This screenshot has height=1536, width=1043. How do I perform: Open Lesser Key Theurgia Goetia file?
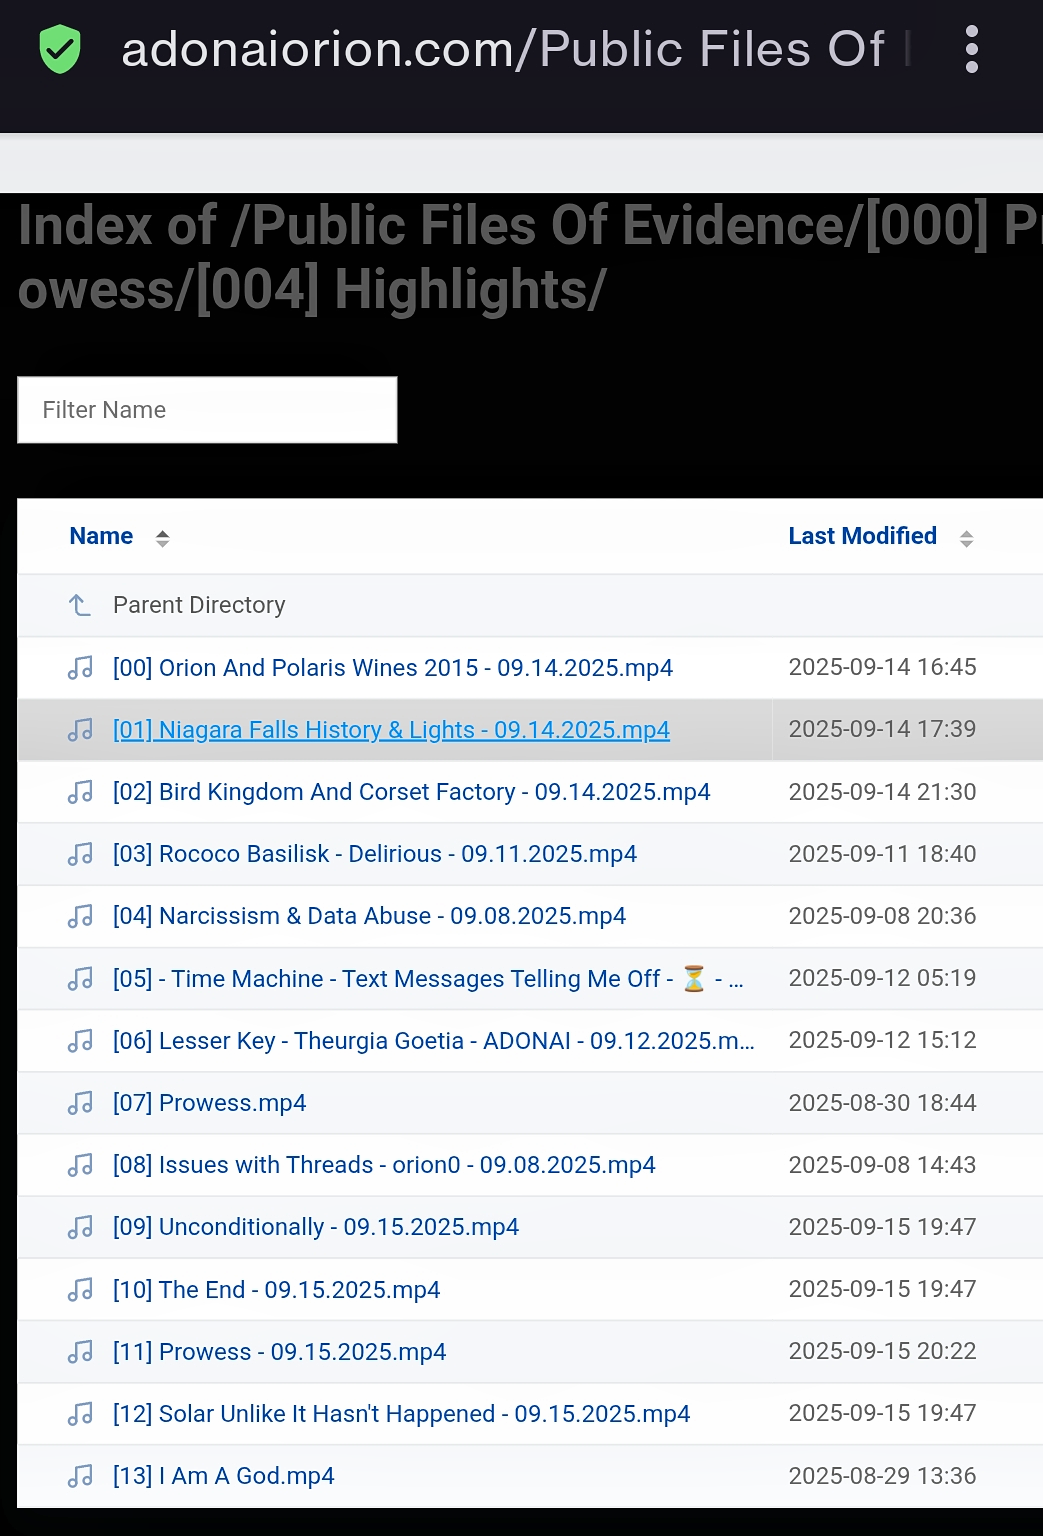[x=433, y=1041]
